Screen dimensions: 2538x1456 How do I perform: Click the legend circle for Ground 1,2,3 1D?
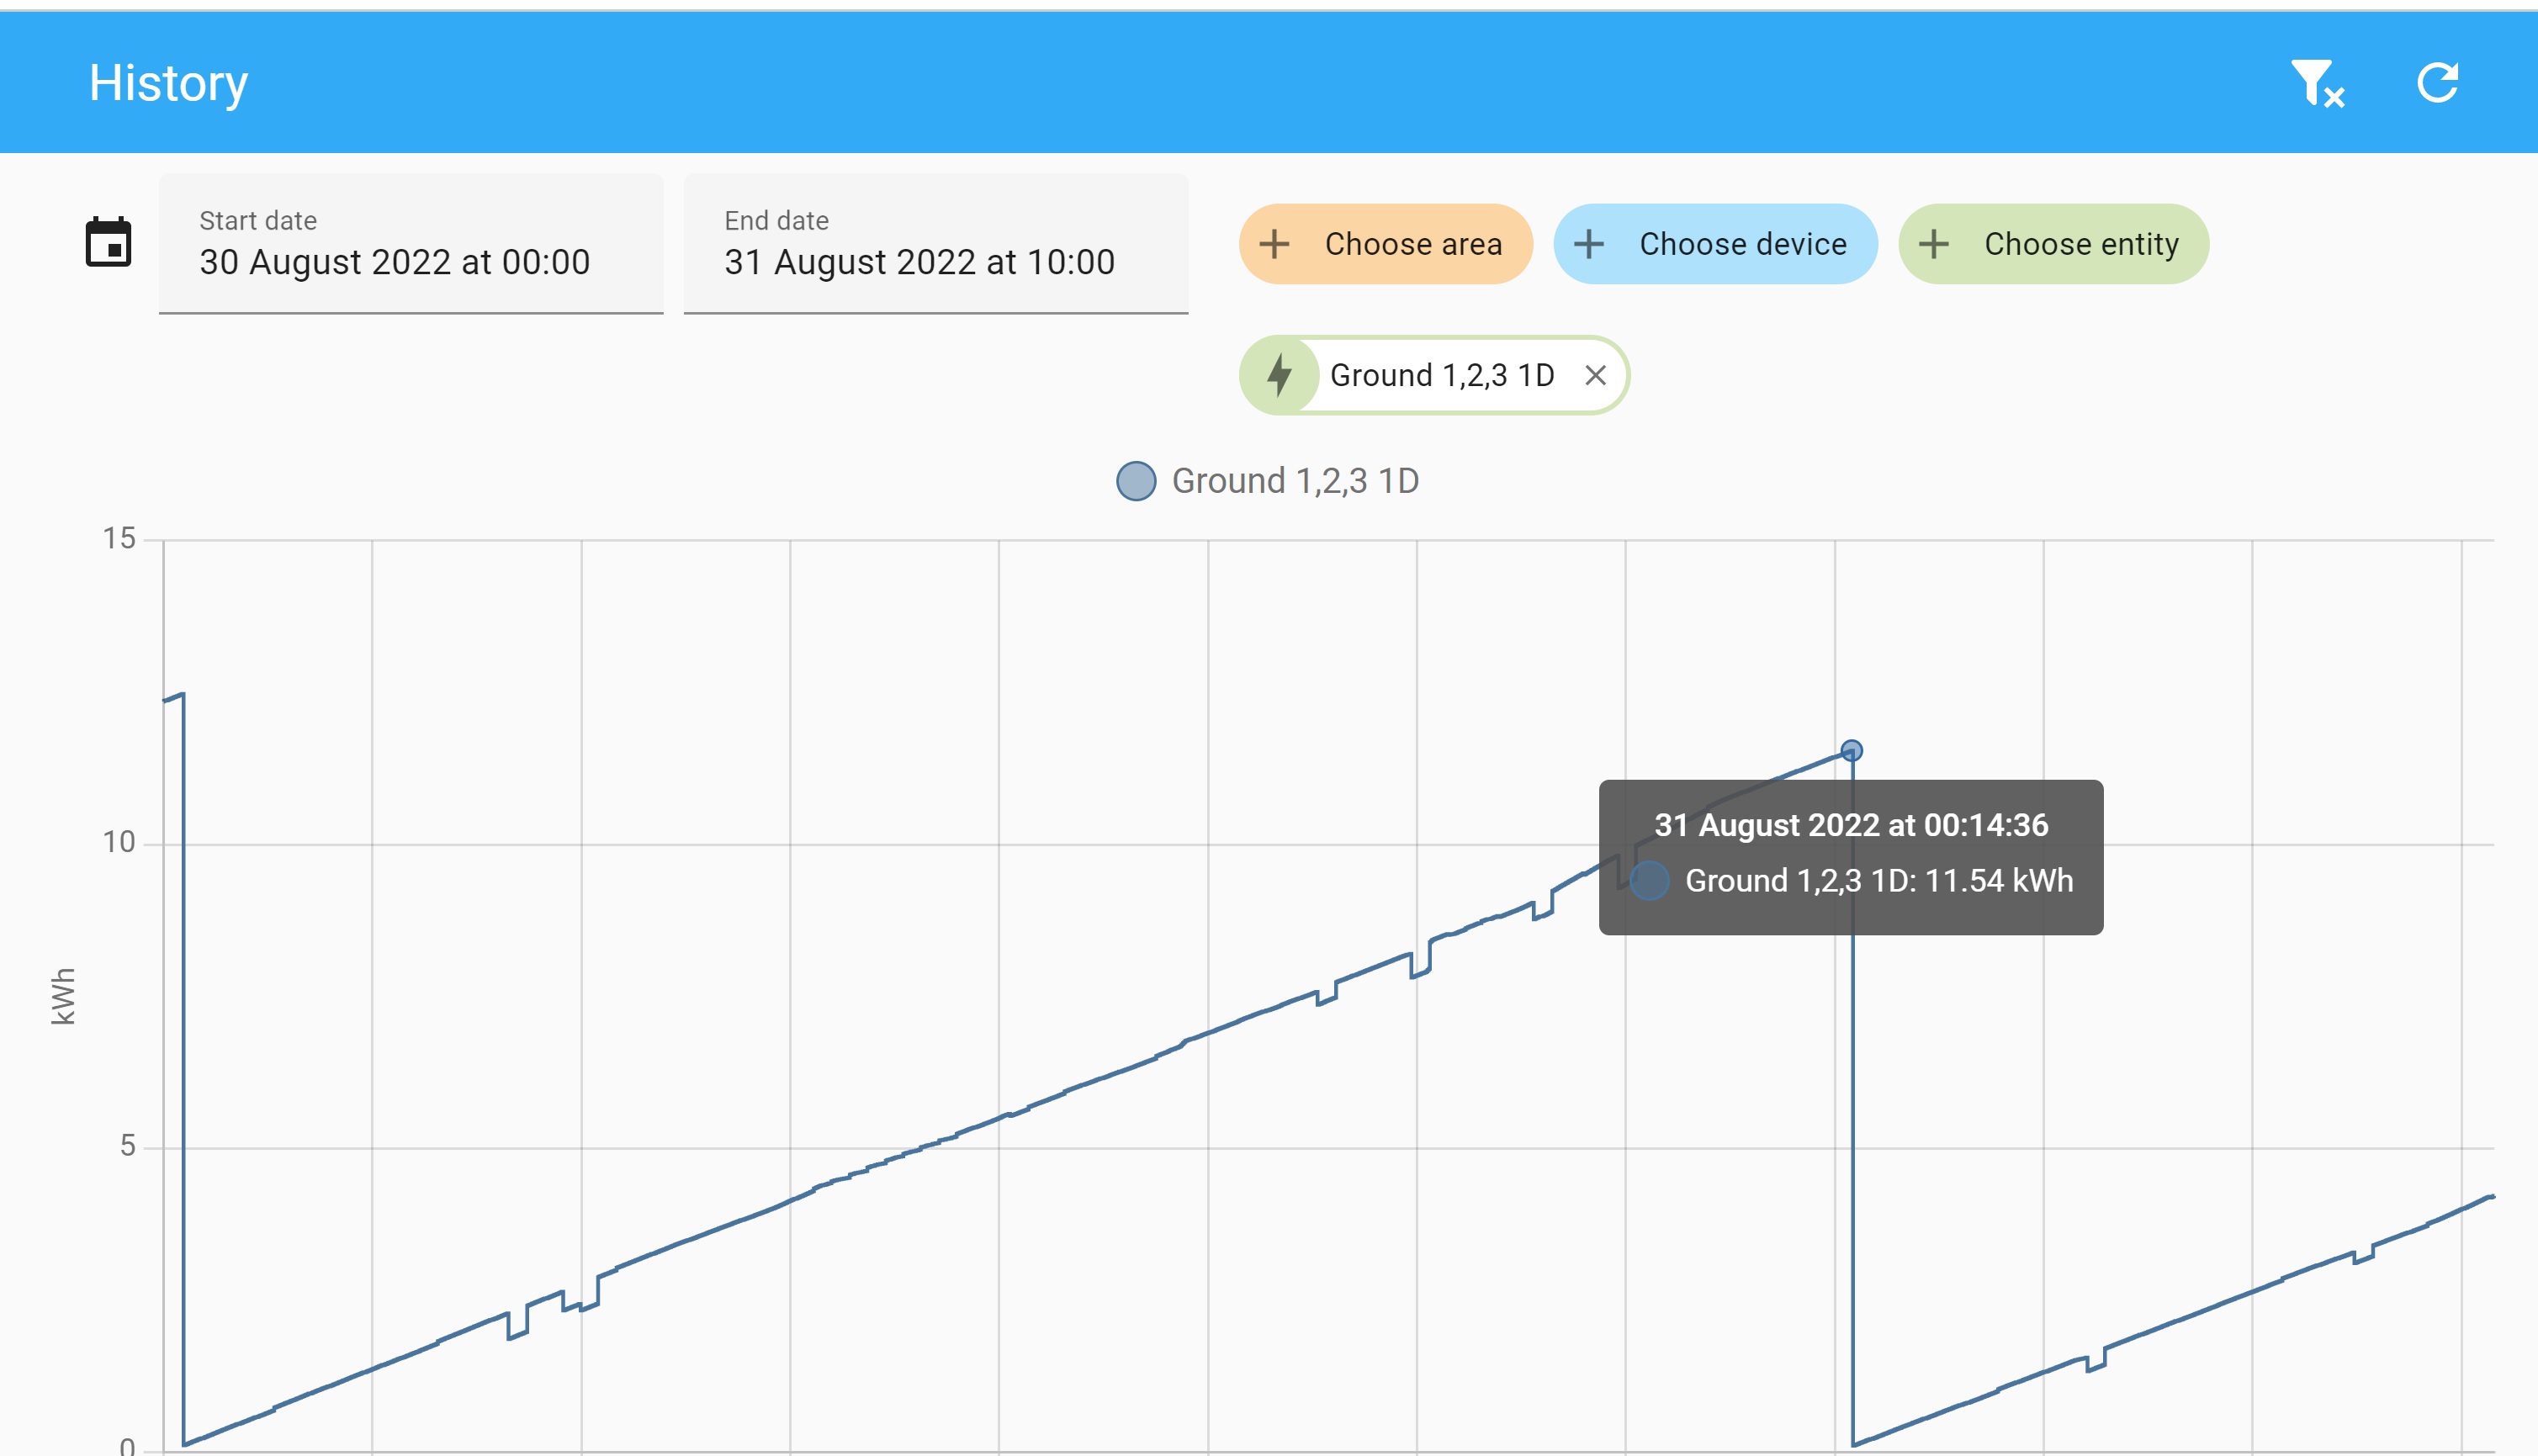[1136, 480]
